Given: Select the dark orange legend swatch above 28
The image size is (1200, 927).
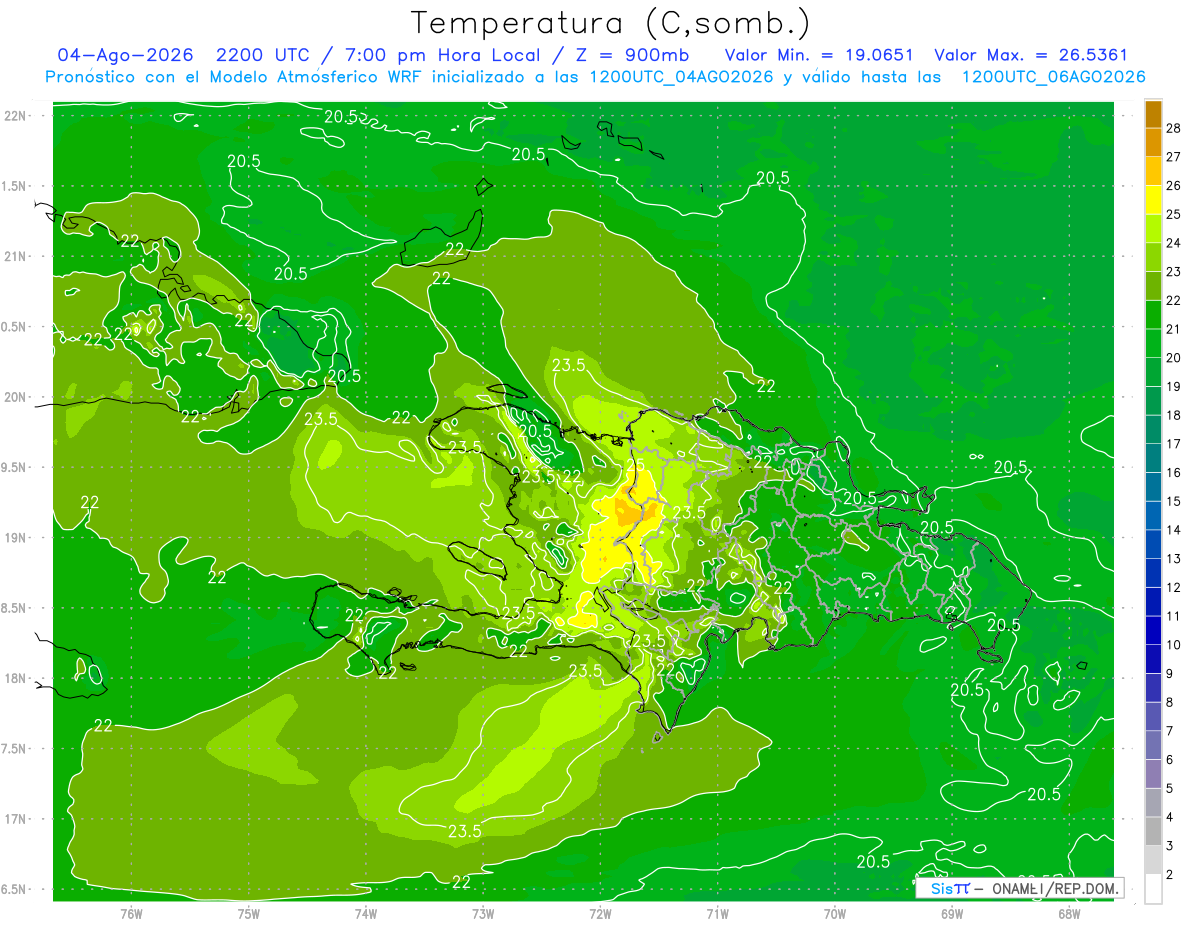Looking at the screenshot, I should click(x=1153, y=114).
